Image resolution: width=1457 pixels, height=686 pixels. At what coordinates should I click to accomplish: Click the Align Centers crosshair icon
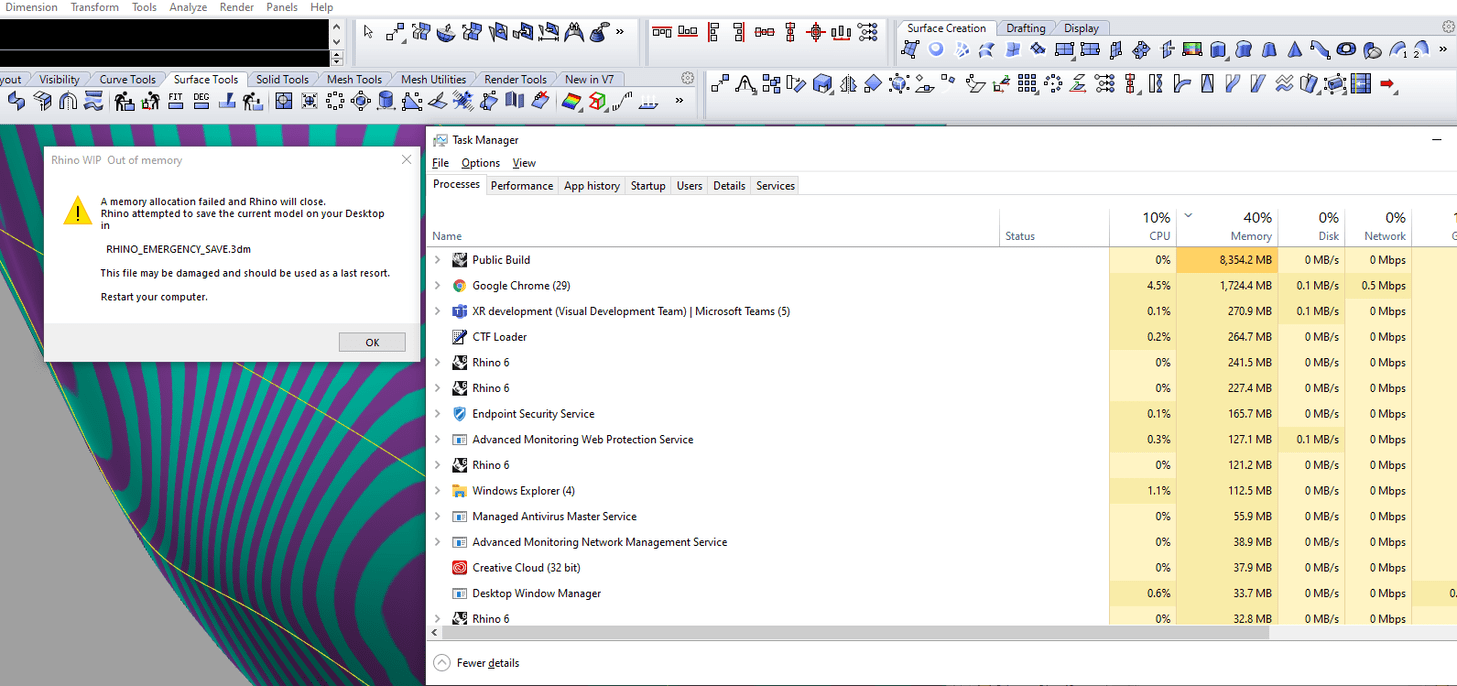pos(815,32)
